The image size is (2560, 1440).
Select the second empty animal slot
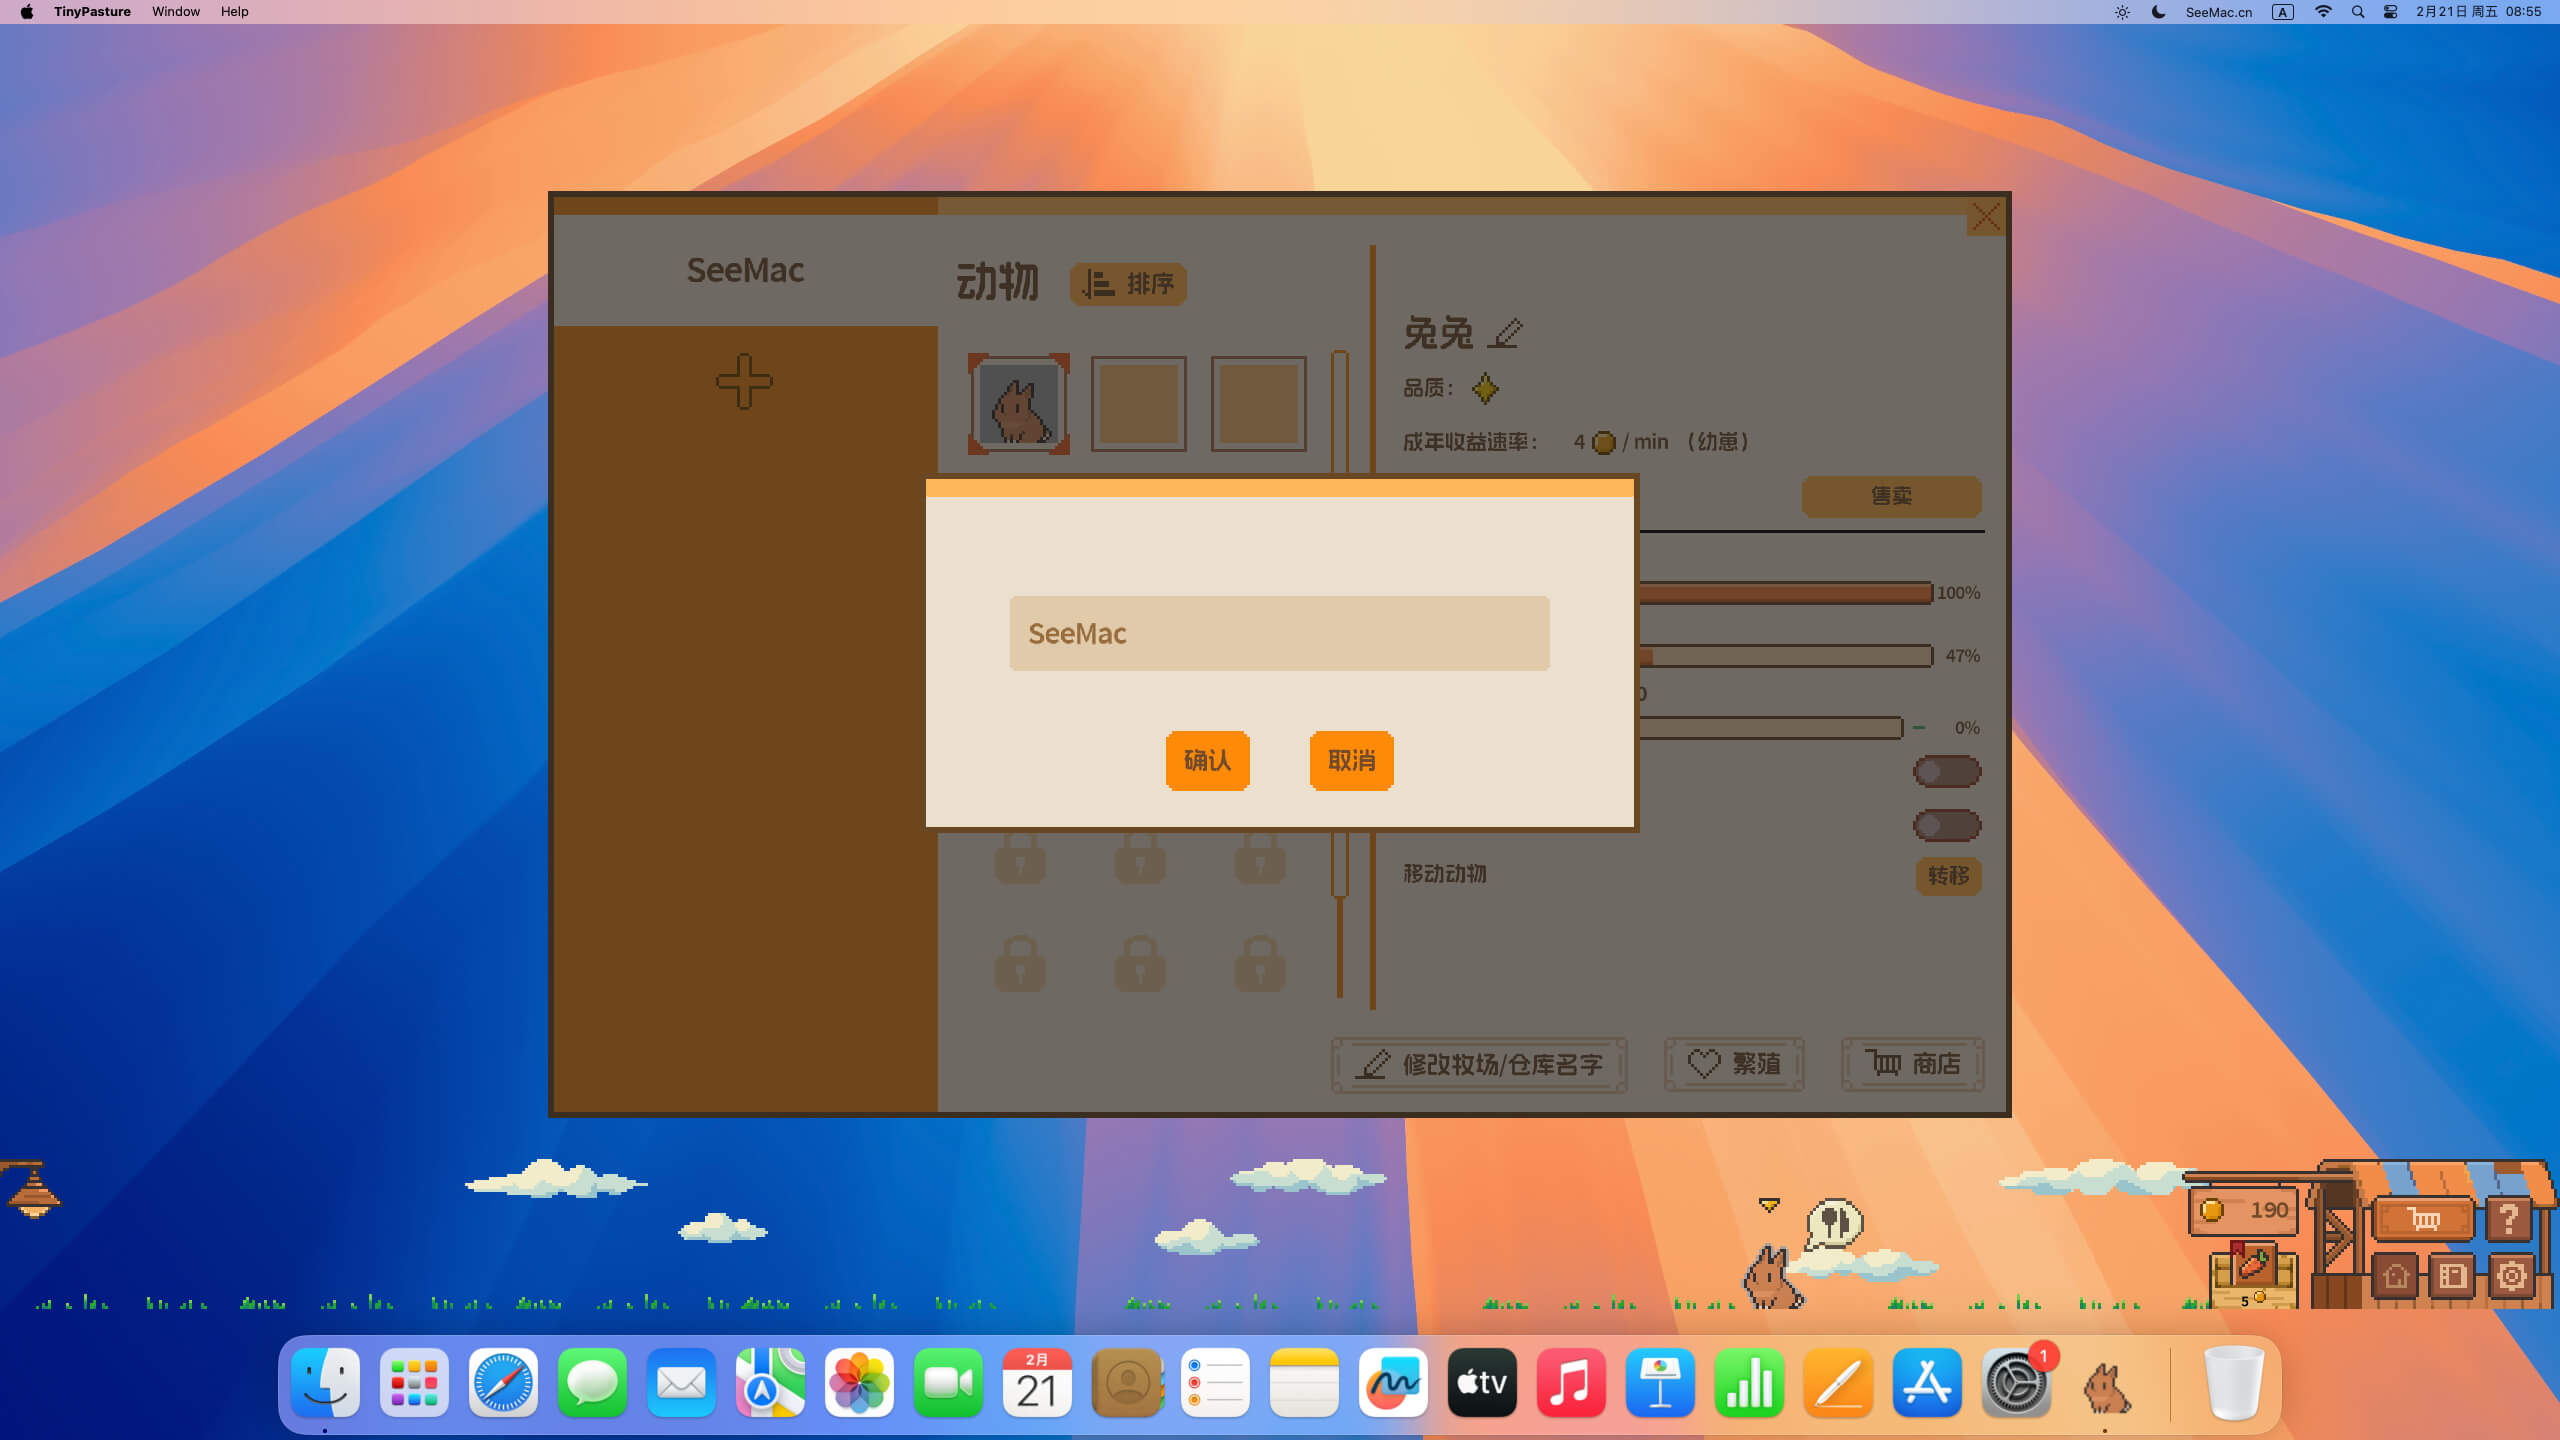pyautogui.click(x=1138, y=404)
